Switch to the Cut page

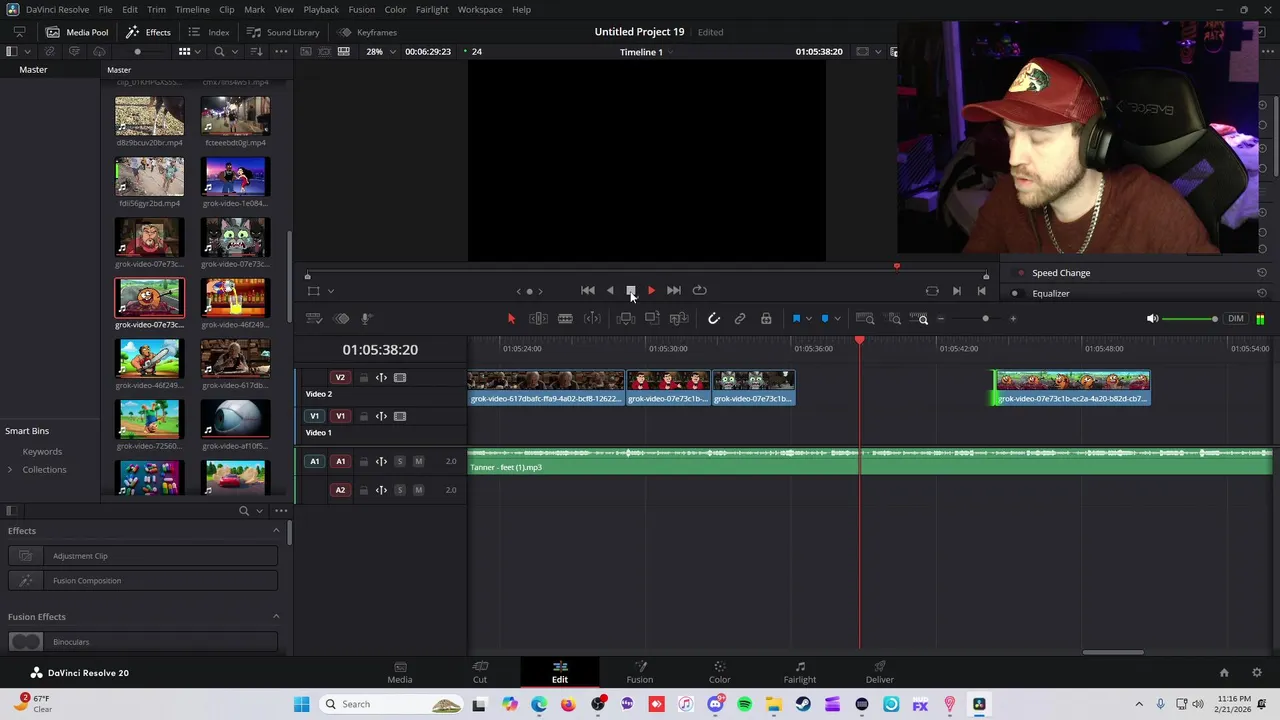[480, 672]
